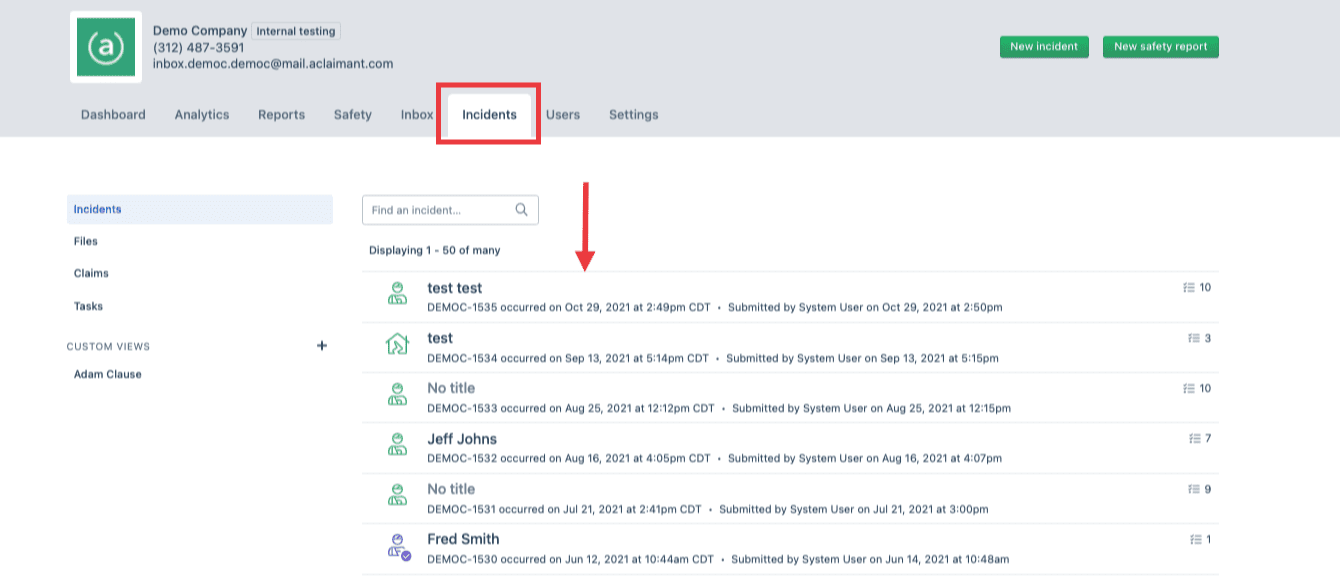Open the Adam Clause custom view

coord(108,374)
